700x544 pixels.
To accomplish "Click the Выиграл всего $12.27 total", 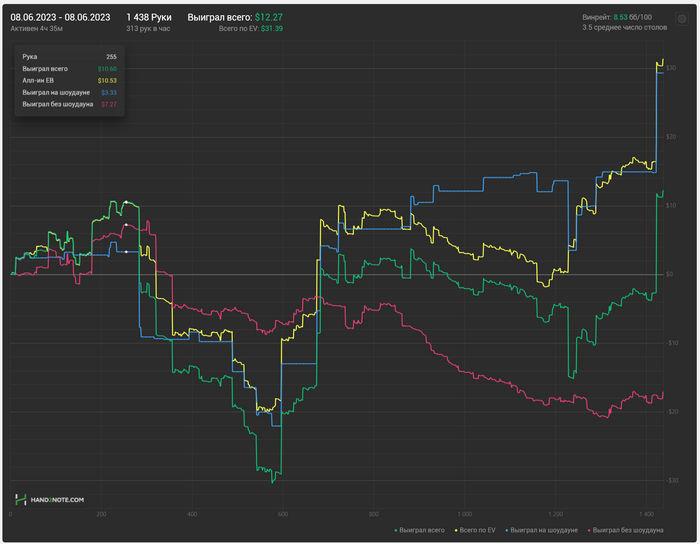I will click(235, 17).
